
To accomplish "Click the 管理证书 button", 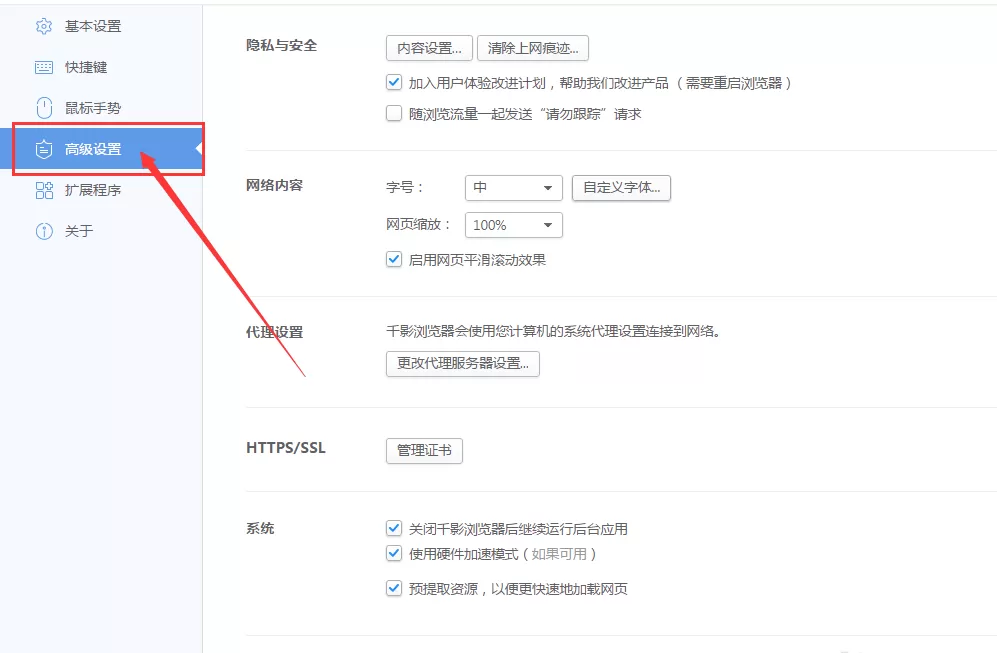I will tap(424, 451).
